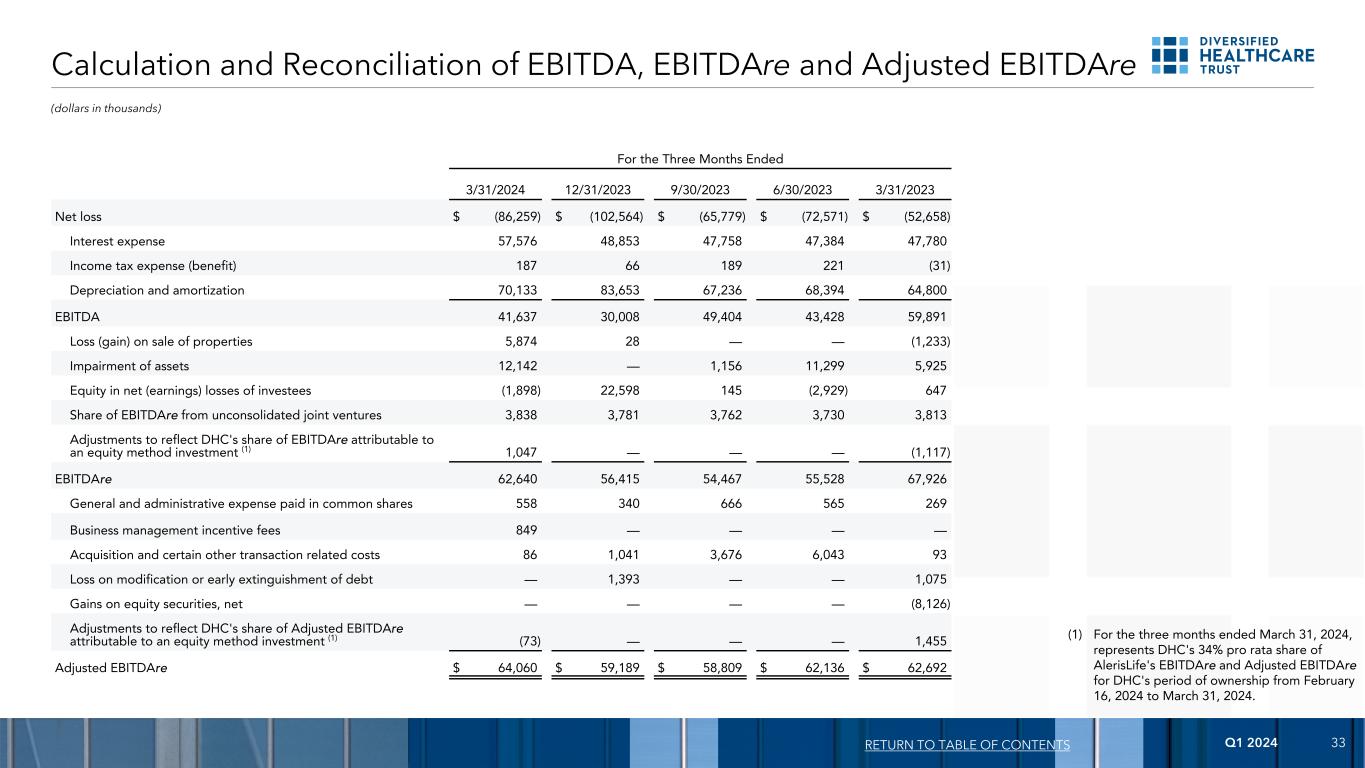
Task: Click the Net loss row label
Action: tap(78, 216)
